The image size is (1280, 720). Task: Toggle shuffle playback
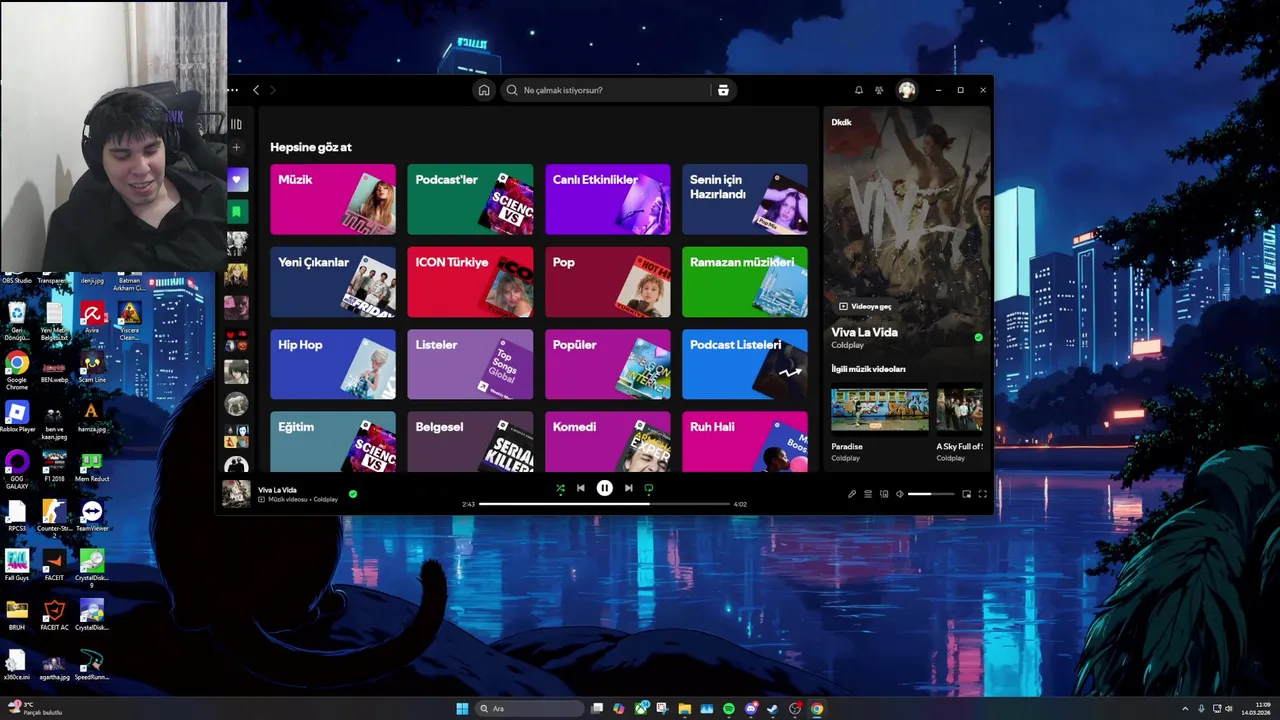point(560,488)
